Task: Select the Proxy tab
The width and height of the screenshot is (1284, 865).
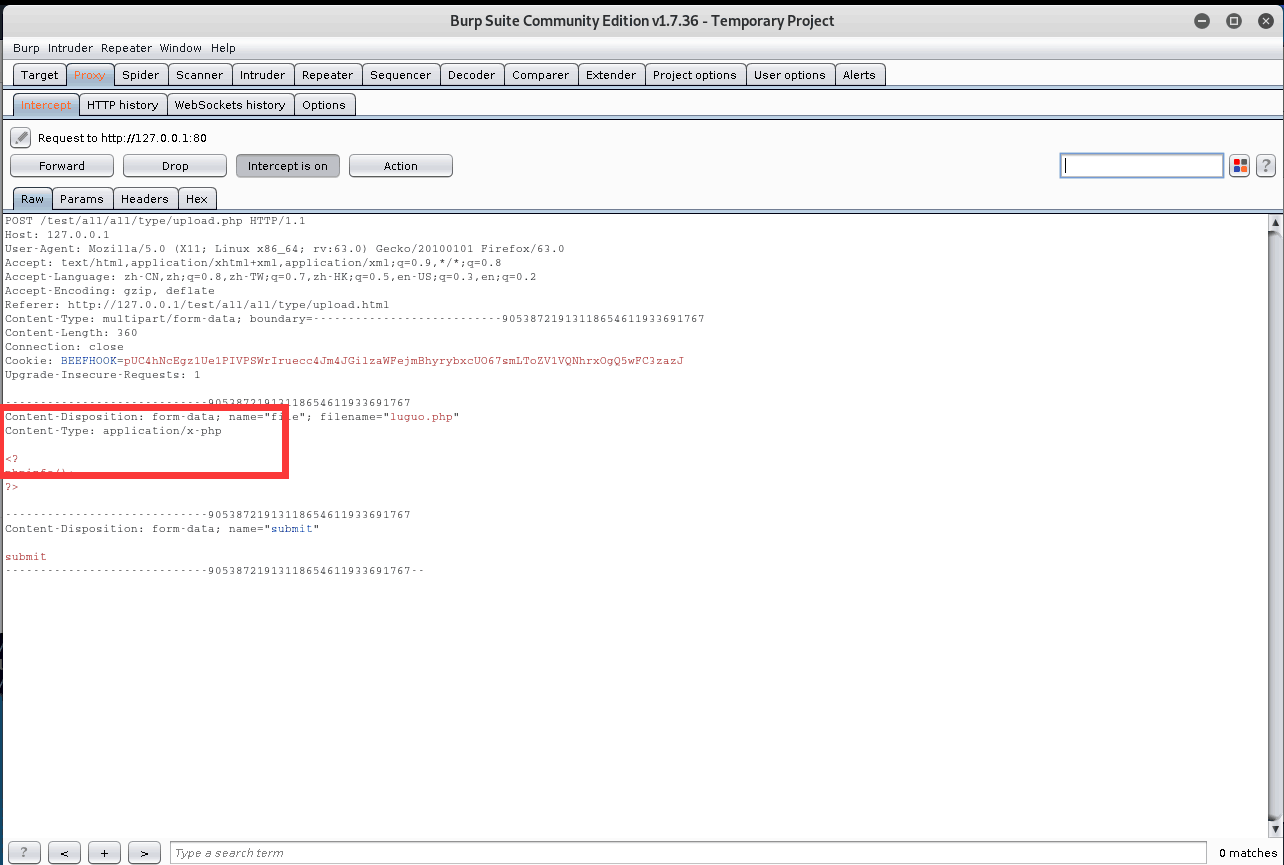Action: (x=89, y=75)
